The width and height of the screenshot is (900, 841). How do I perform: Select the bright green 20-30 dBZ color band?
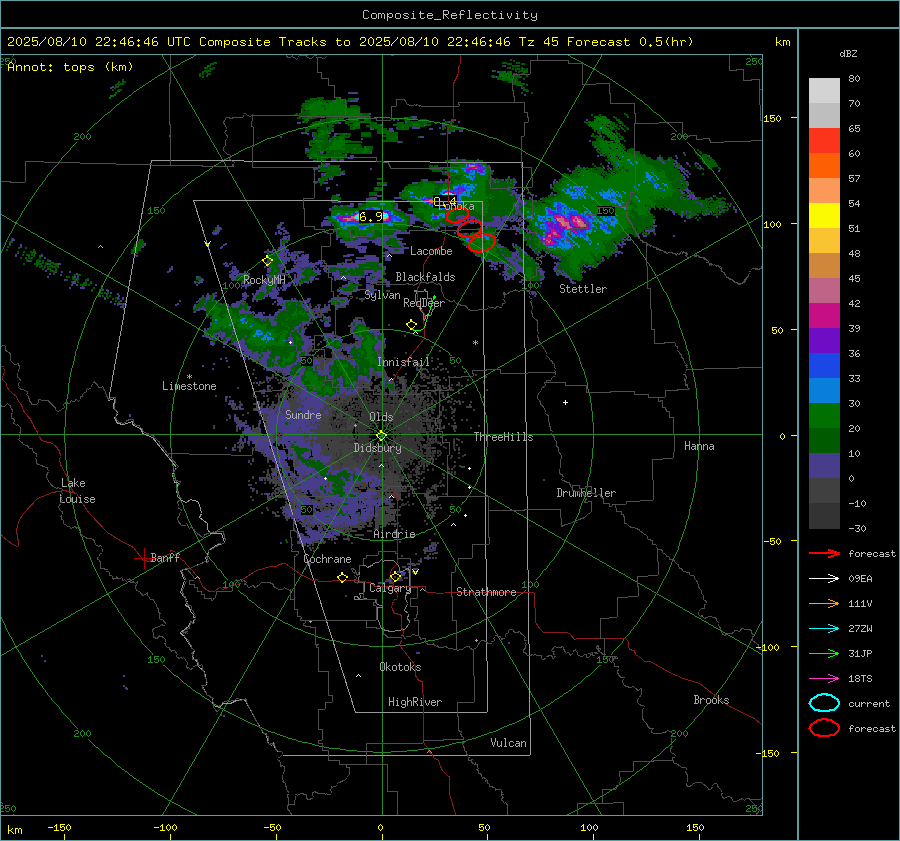point(824,416)
